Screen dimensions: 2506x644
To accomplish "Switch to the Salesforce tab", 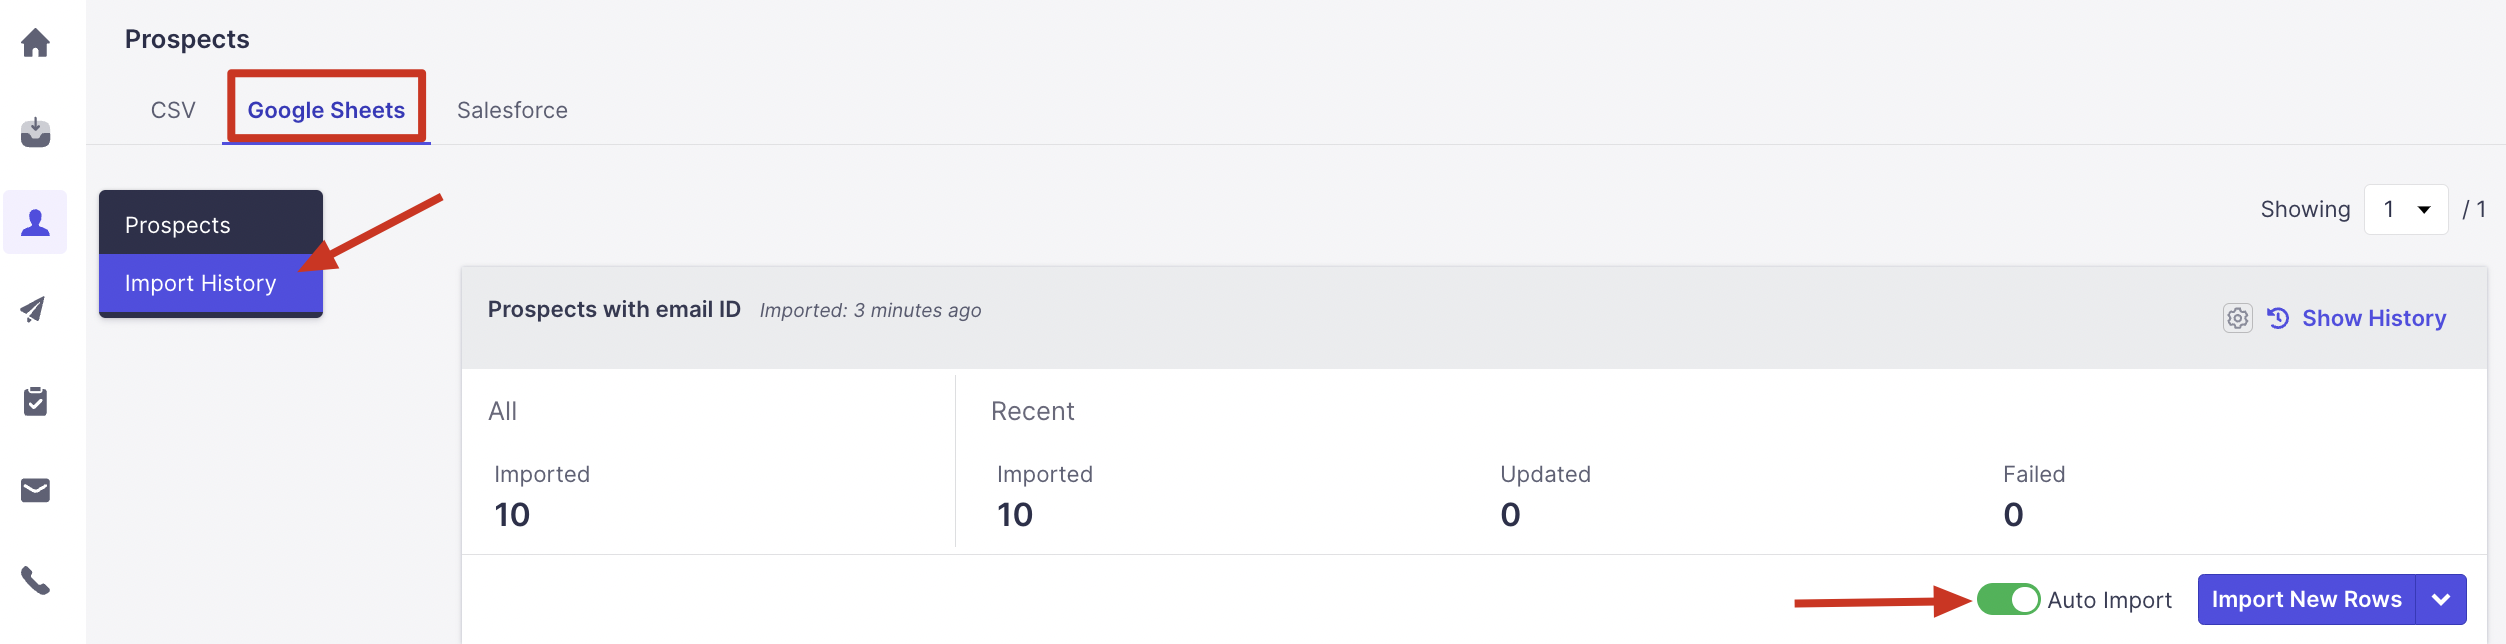I will tap(512, 110).
